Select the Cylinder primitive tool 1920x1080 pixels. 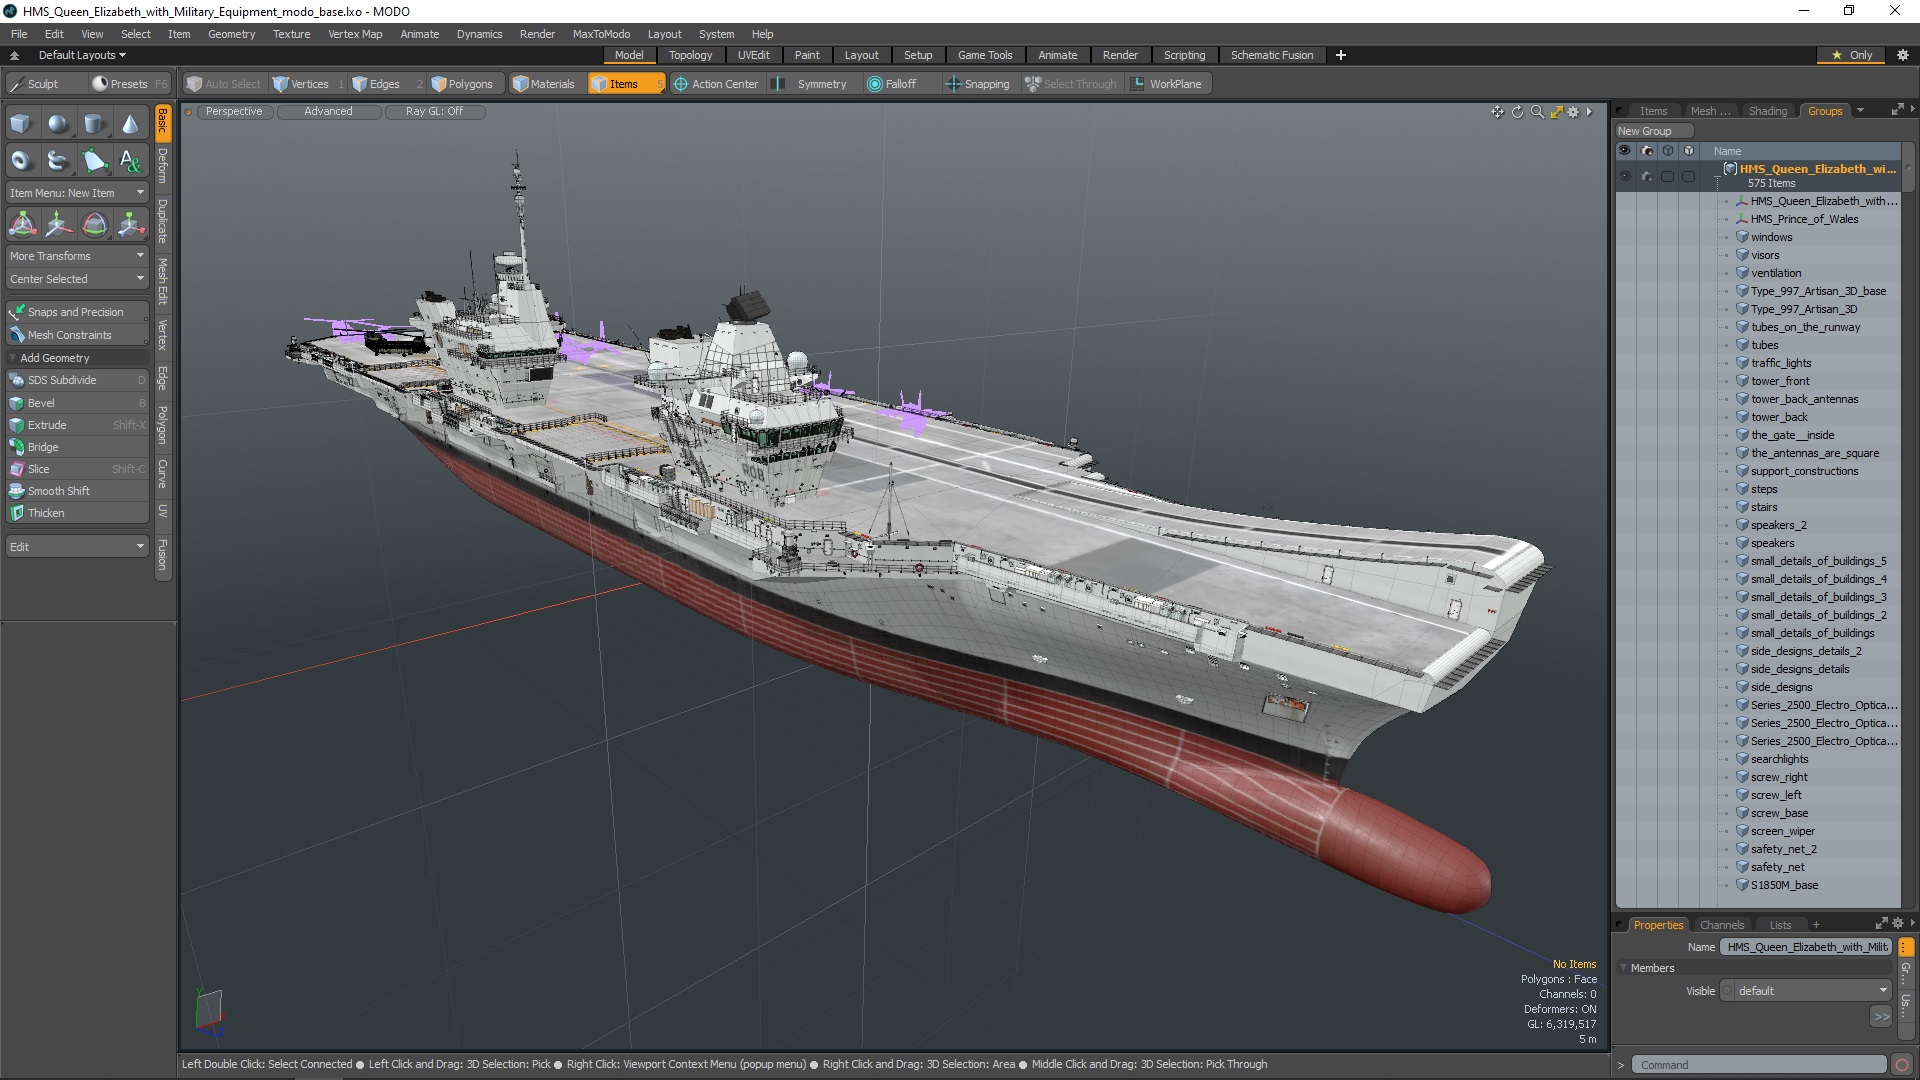click(94, 124)
